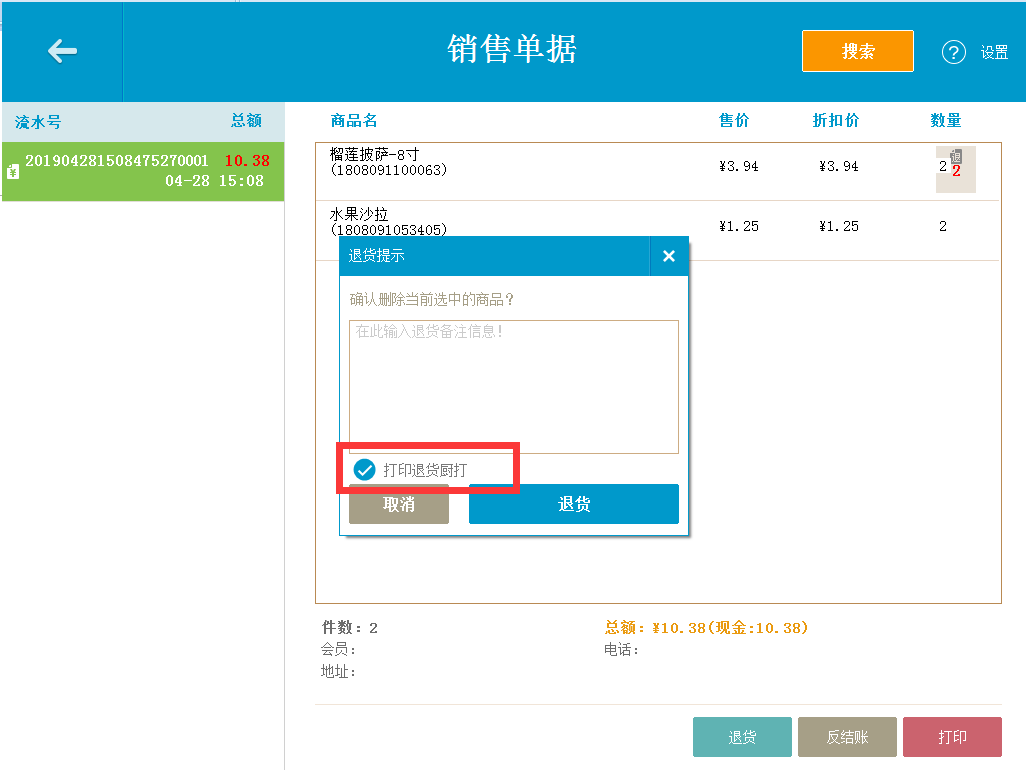Click the back arrow to leave 销售单据

point(62,52)
